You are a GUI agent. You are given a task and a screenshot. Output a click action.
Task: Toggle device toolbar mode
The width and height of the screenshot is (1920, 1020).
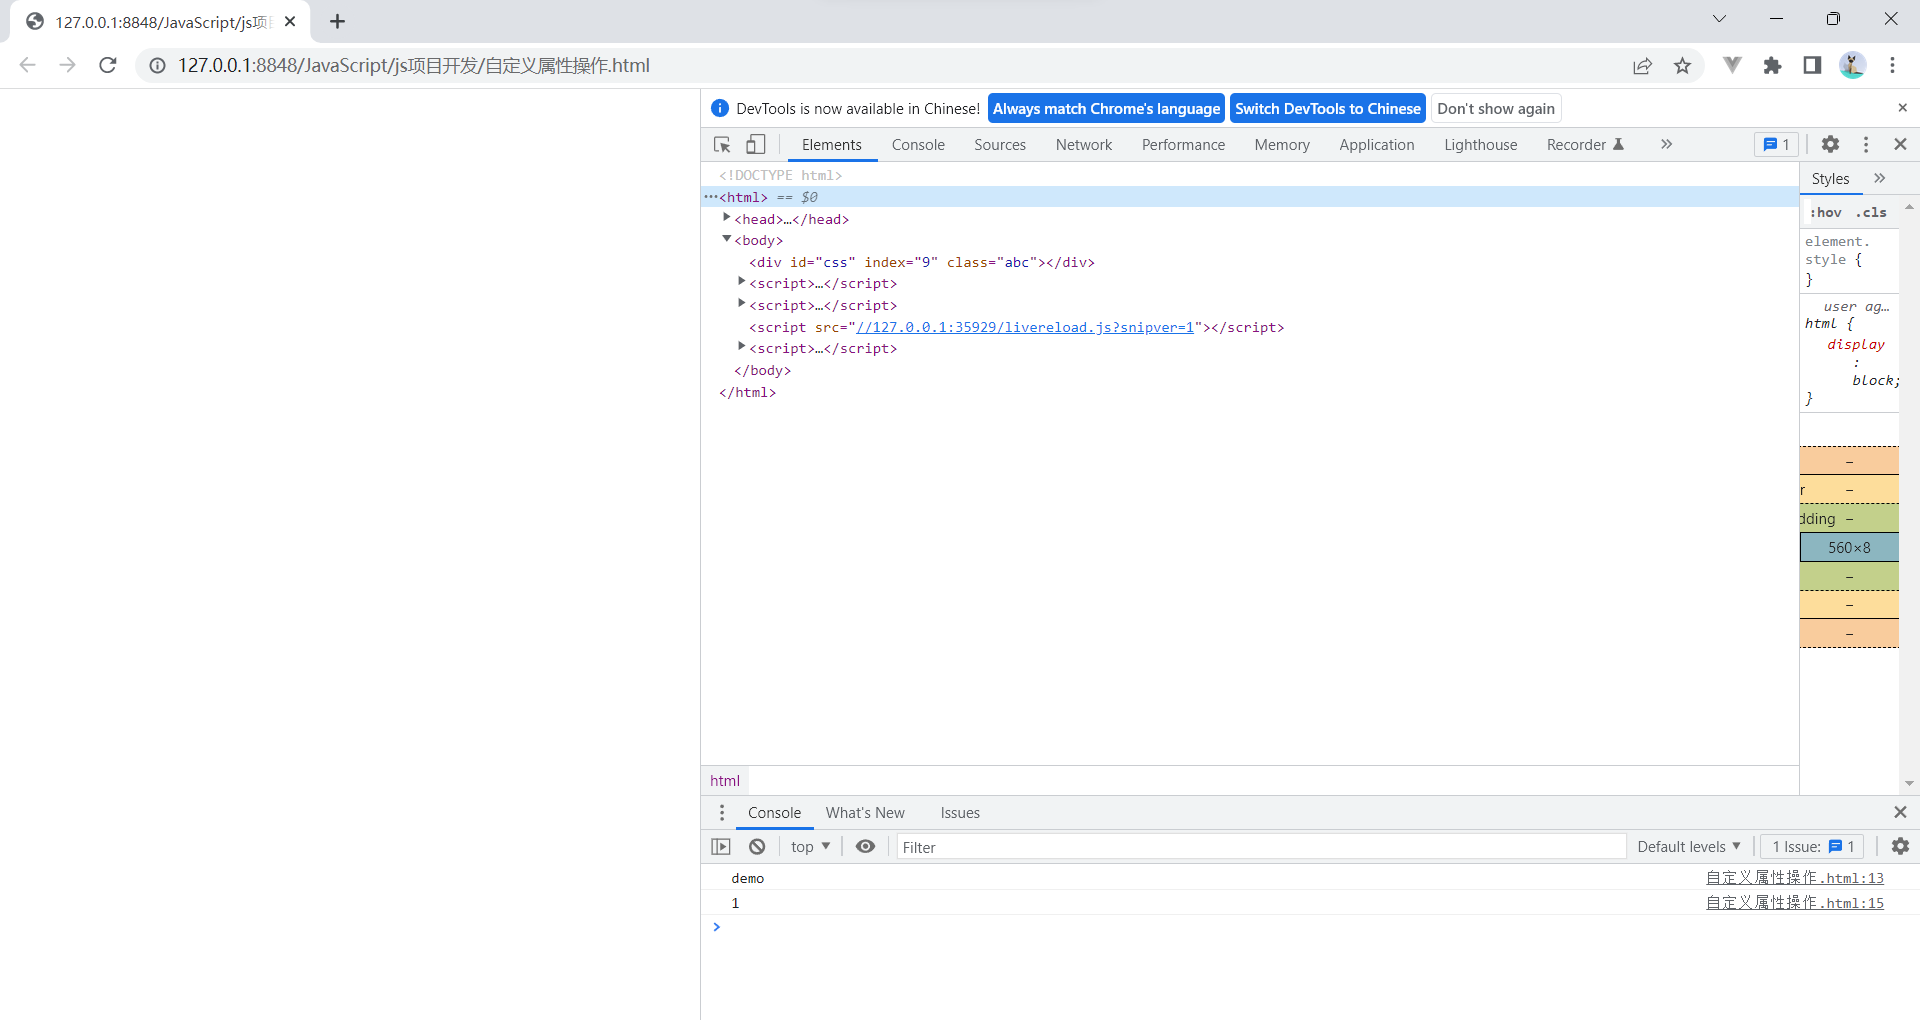[756, 144]
